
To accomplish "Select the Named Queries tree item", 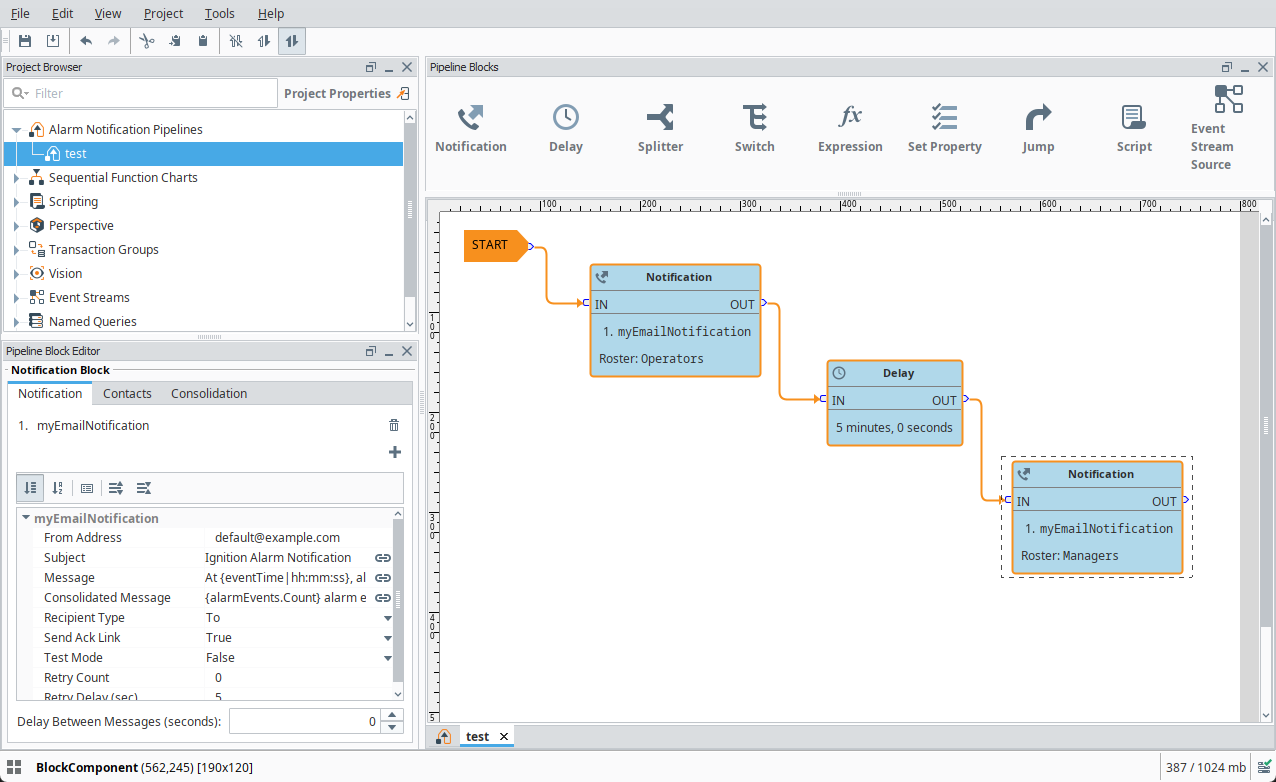I will tap(93, 322).
